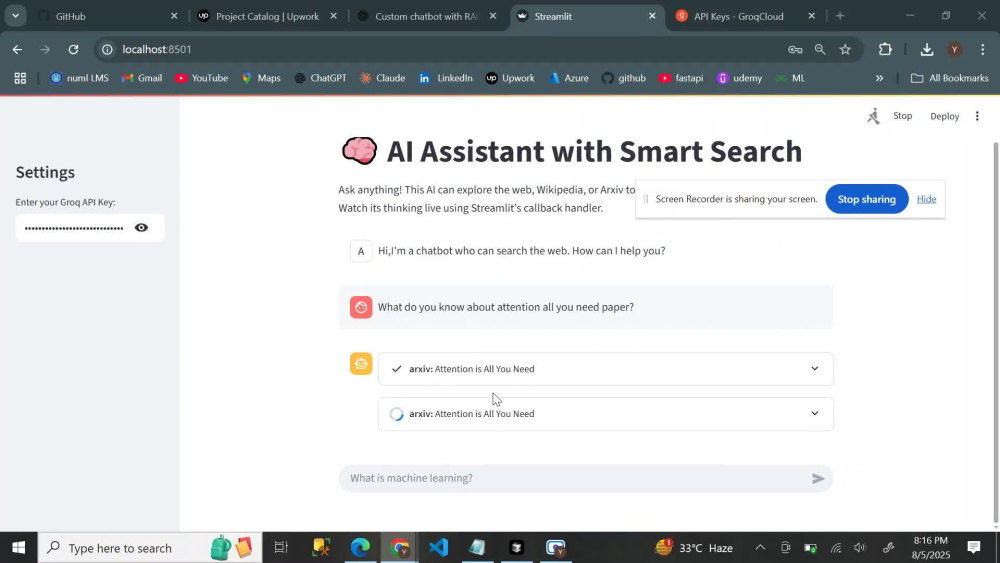This screenshot has height=563, width=1000.
Task: Open the notification center icon
Action: (973, 547)
